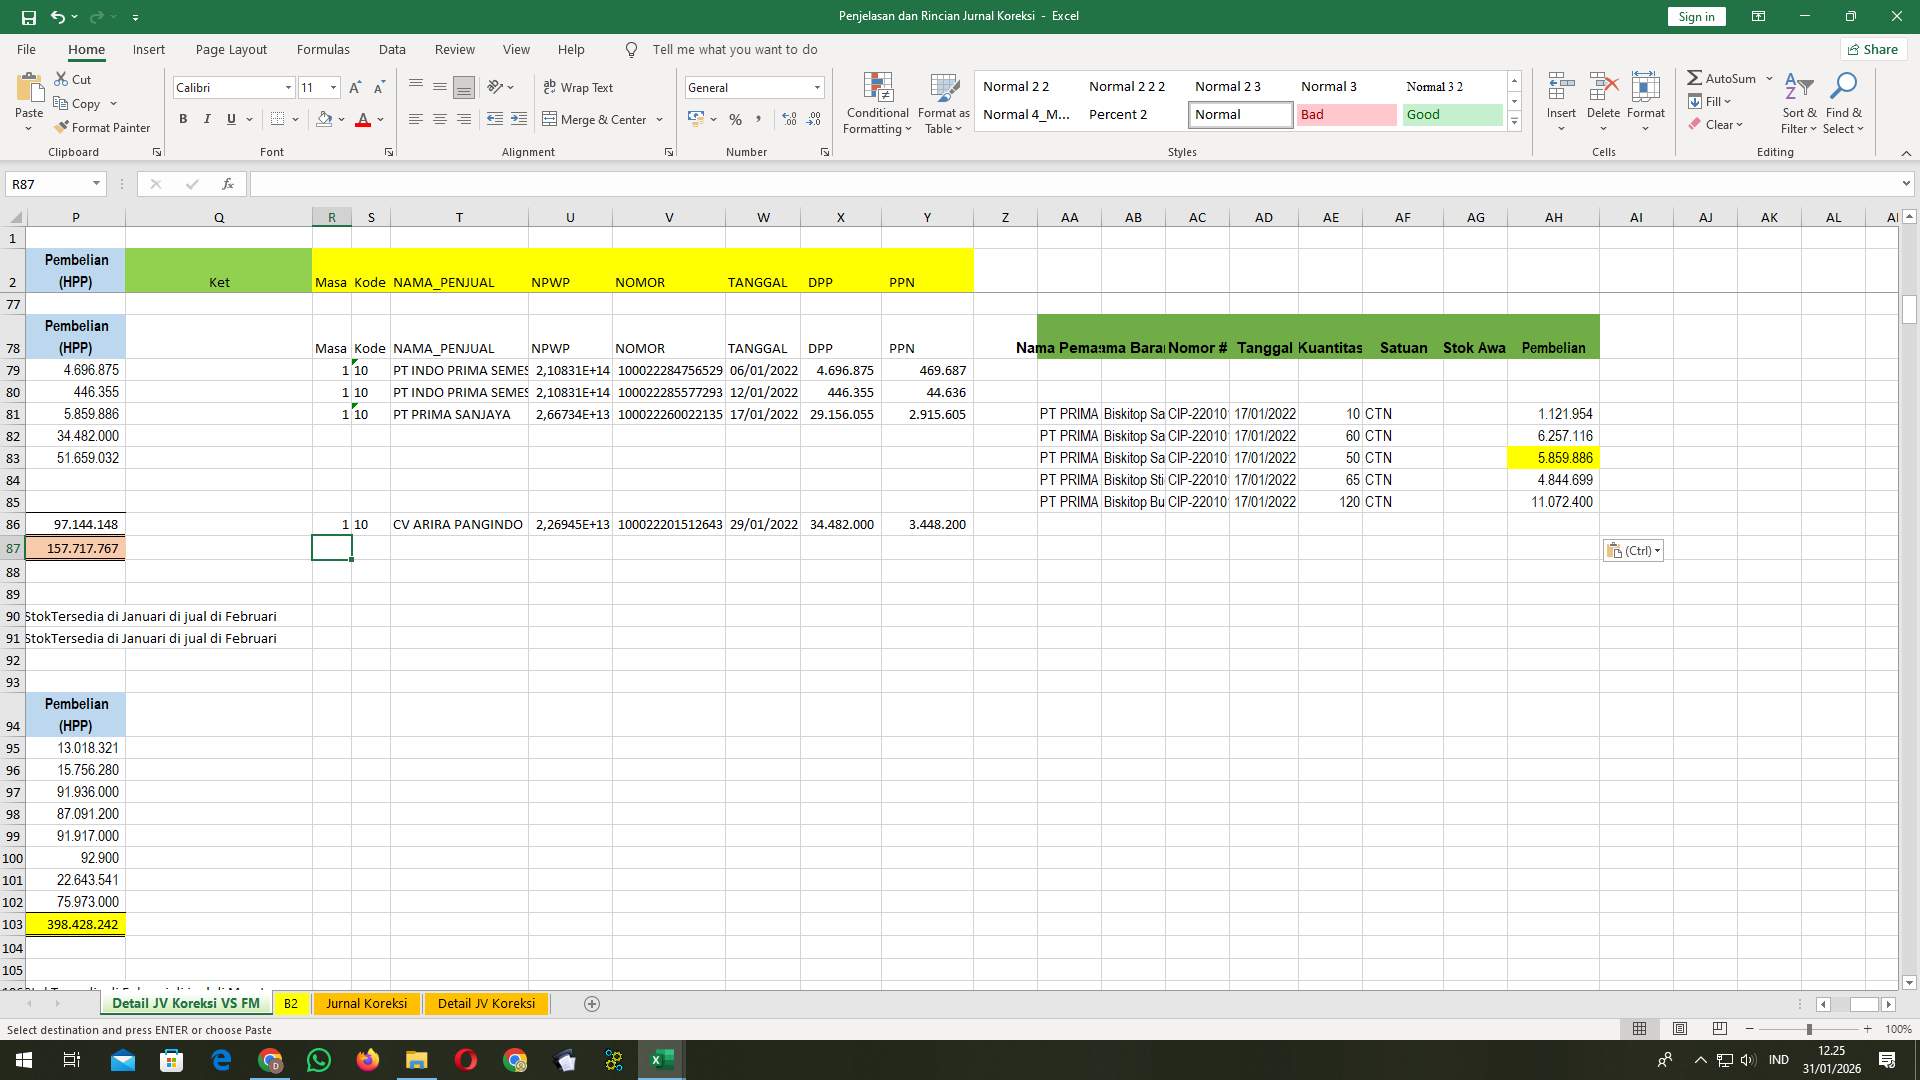Open the Font Size dropdown

(x=334, y=87)
